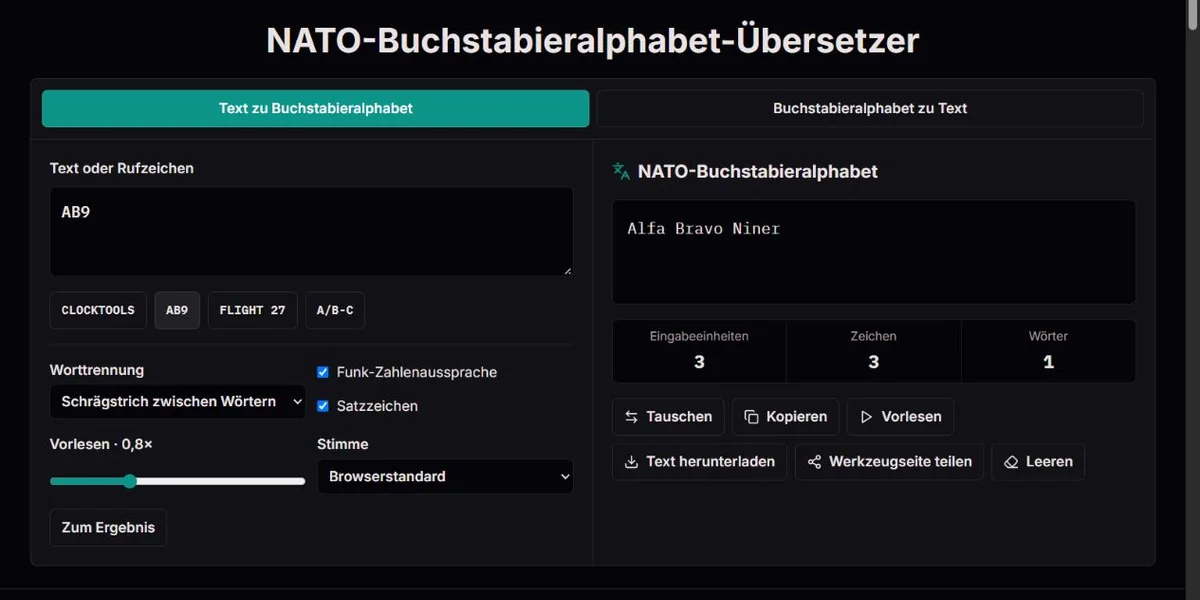This screenshot has width=1200, height=600.
Task: Click the Satzzeichen label text
Action: [377, 406]
